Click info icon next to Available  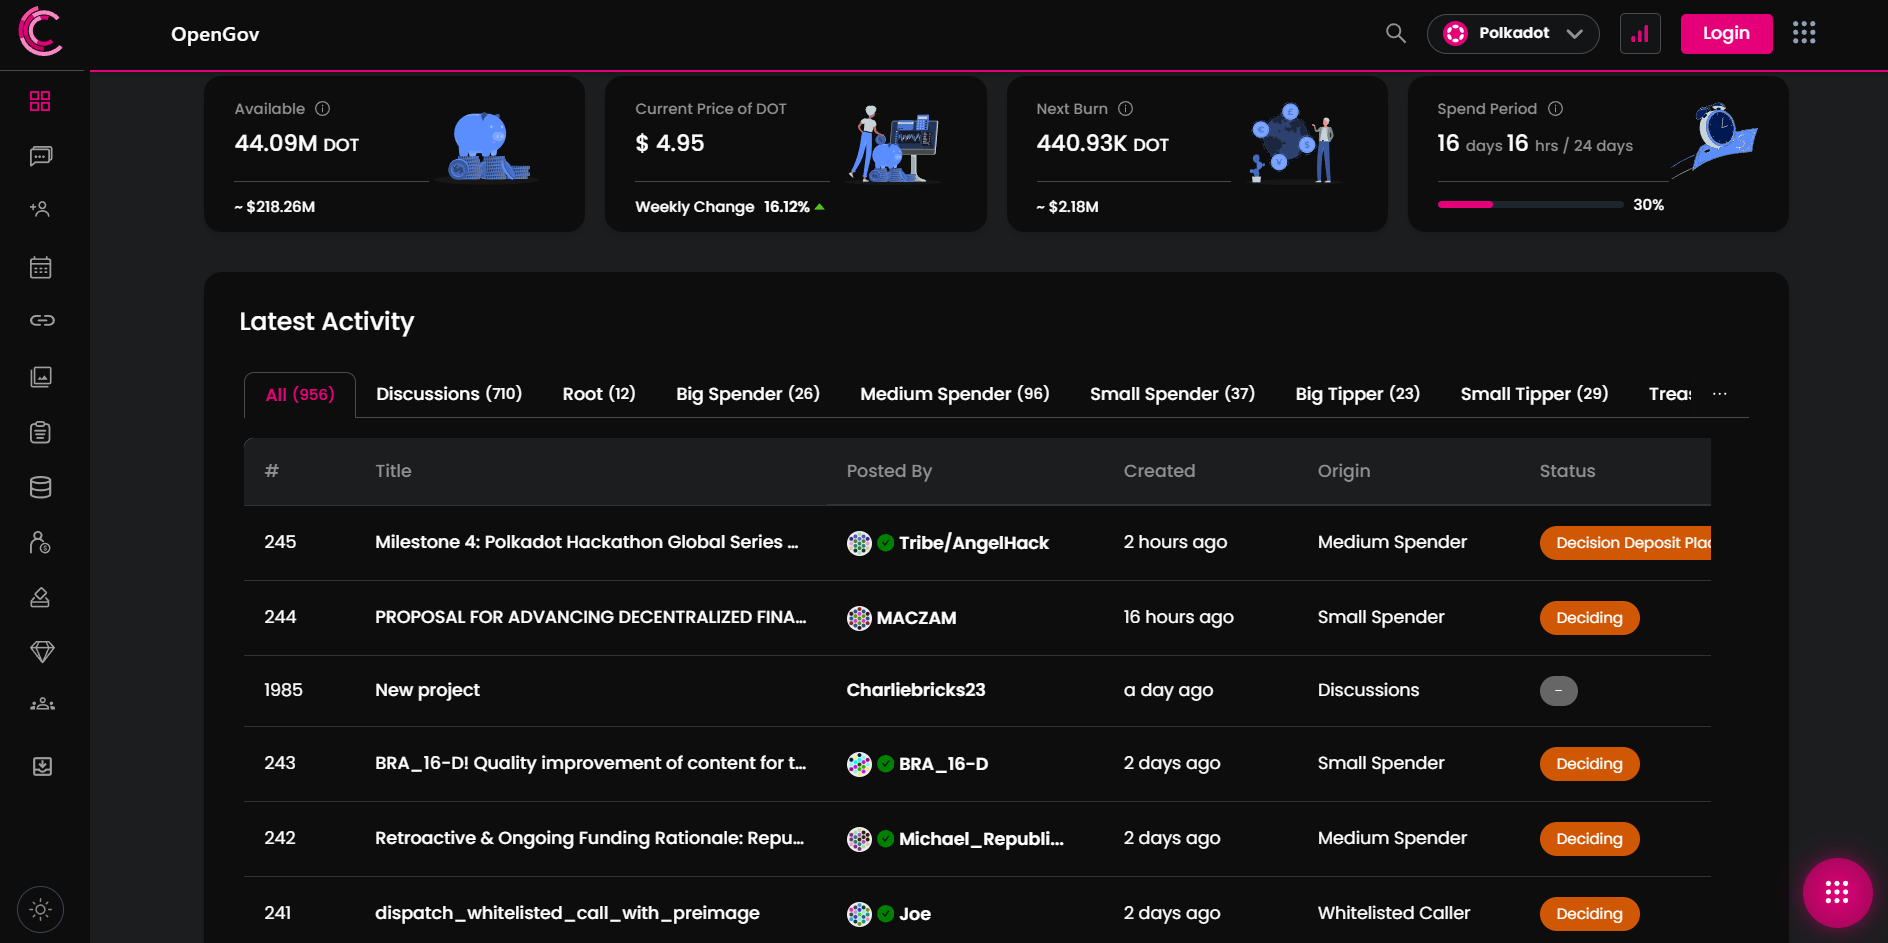point(322,108)
